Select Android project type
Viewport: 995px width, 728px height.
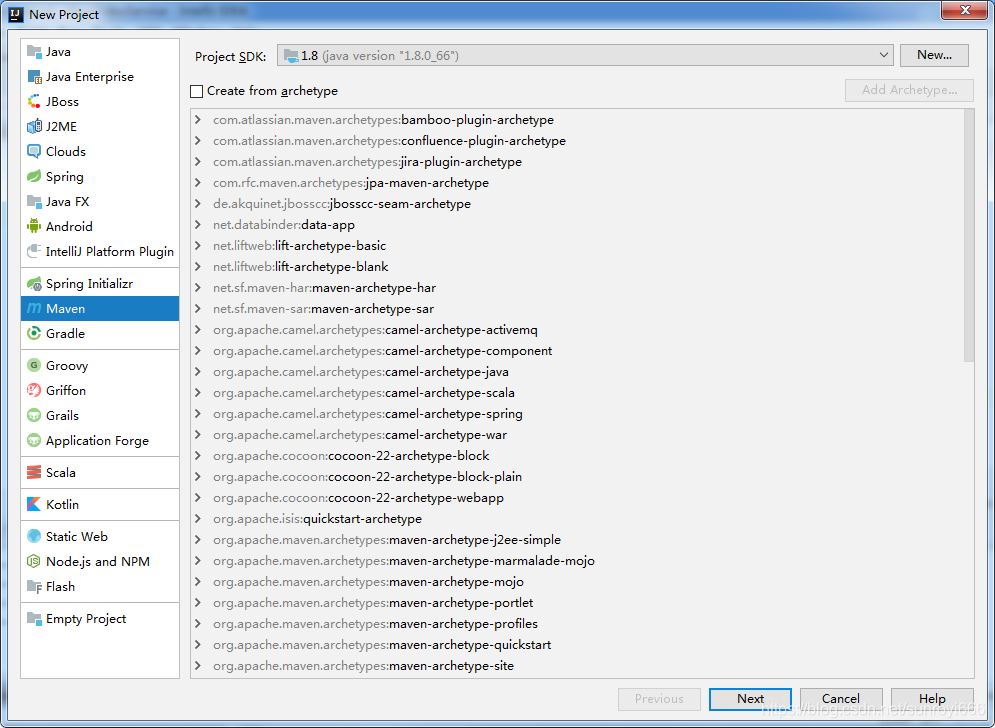(100, 227)
